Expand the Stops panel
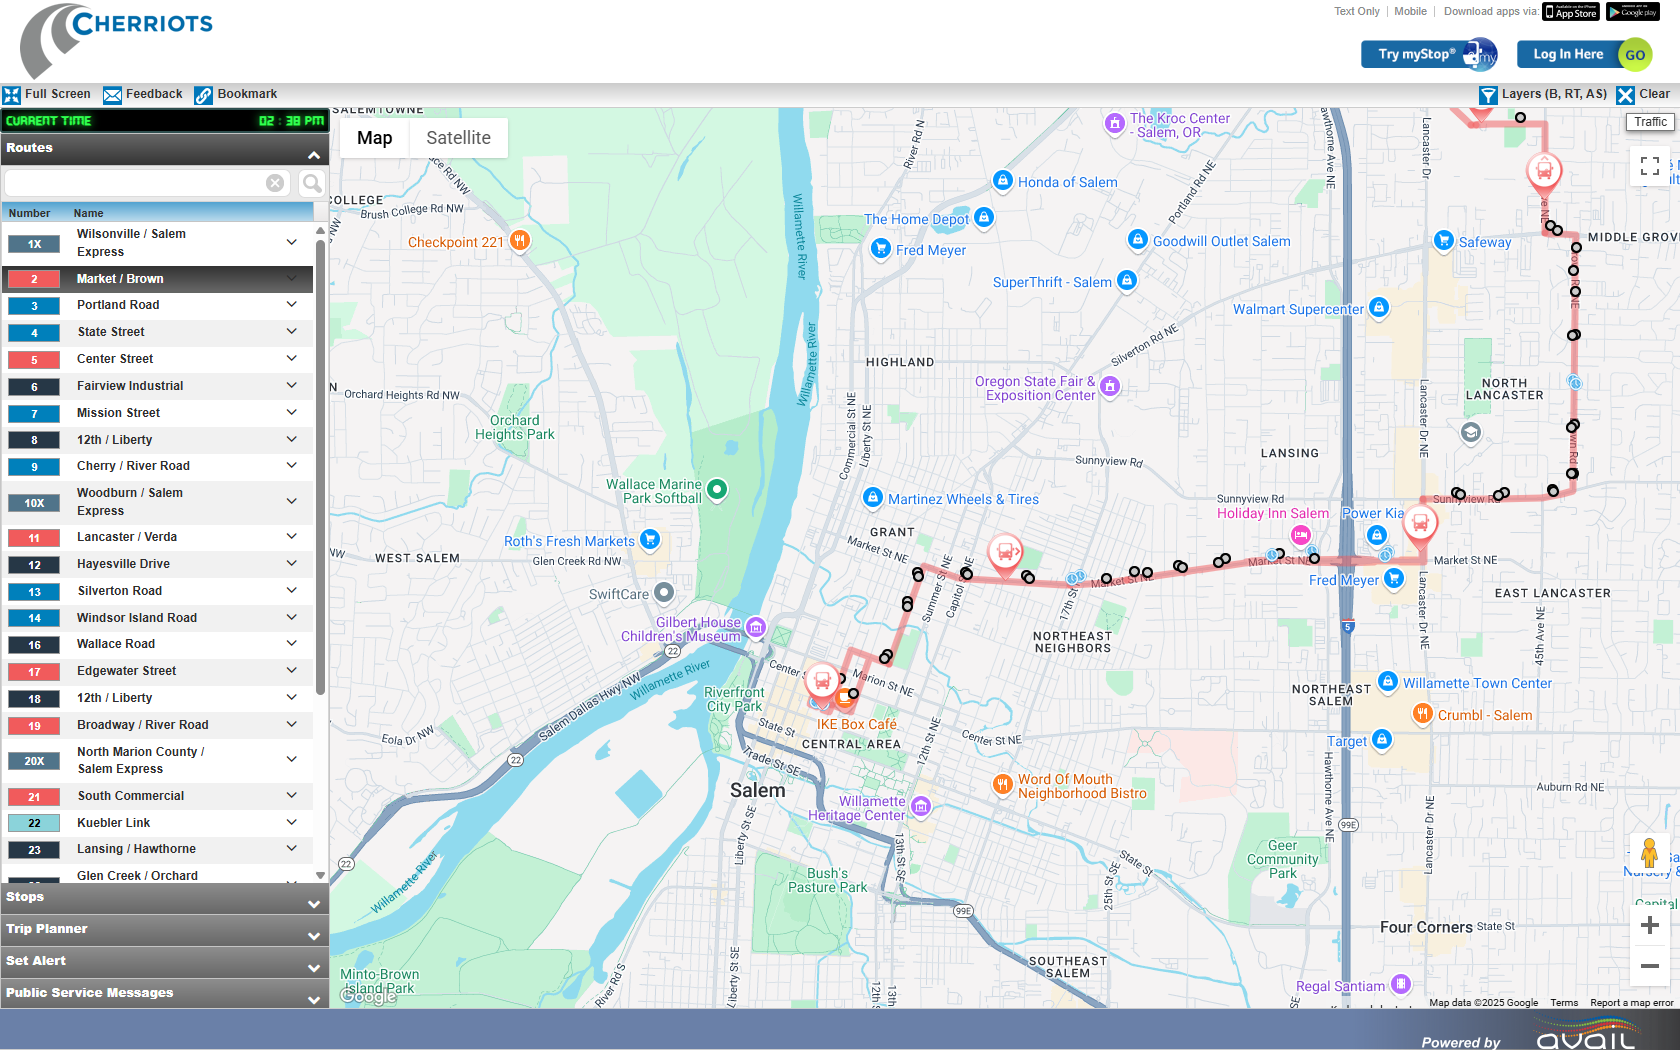 (x=160, y=898)
